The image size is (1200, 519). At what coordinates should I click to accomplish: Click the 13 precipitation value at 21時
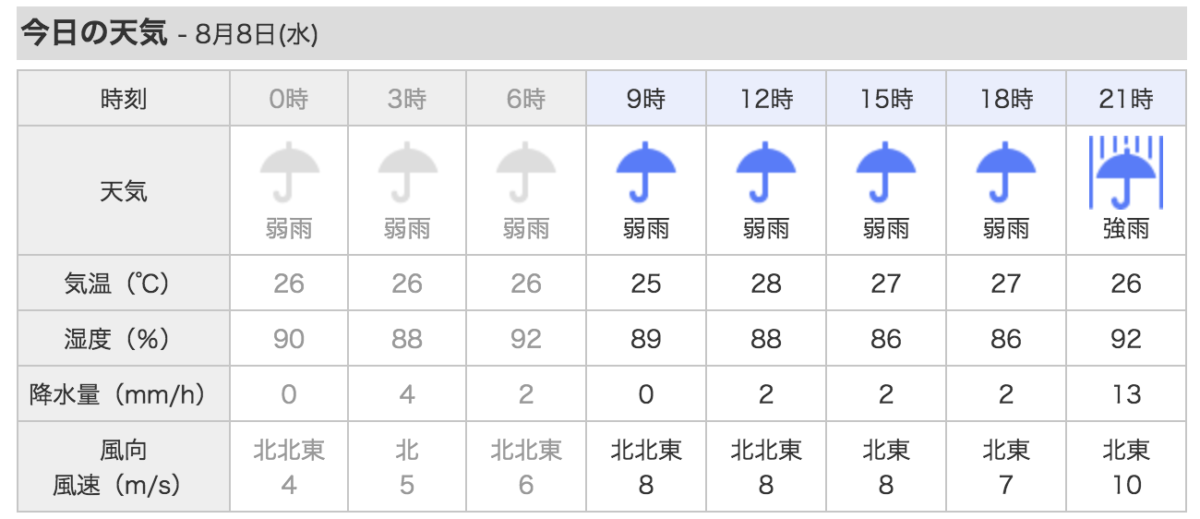[1126, 394]
